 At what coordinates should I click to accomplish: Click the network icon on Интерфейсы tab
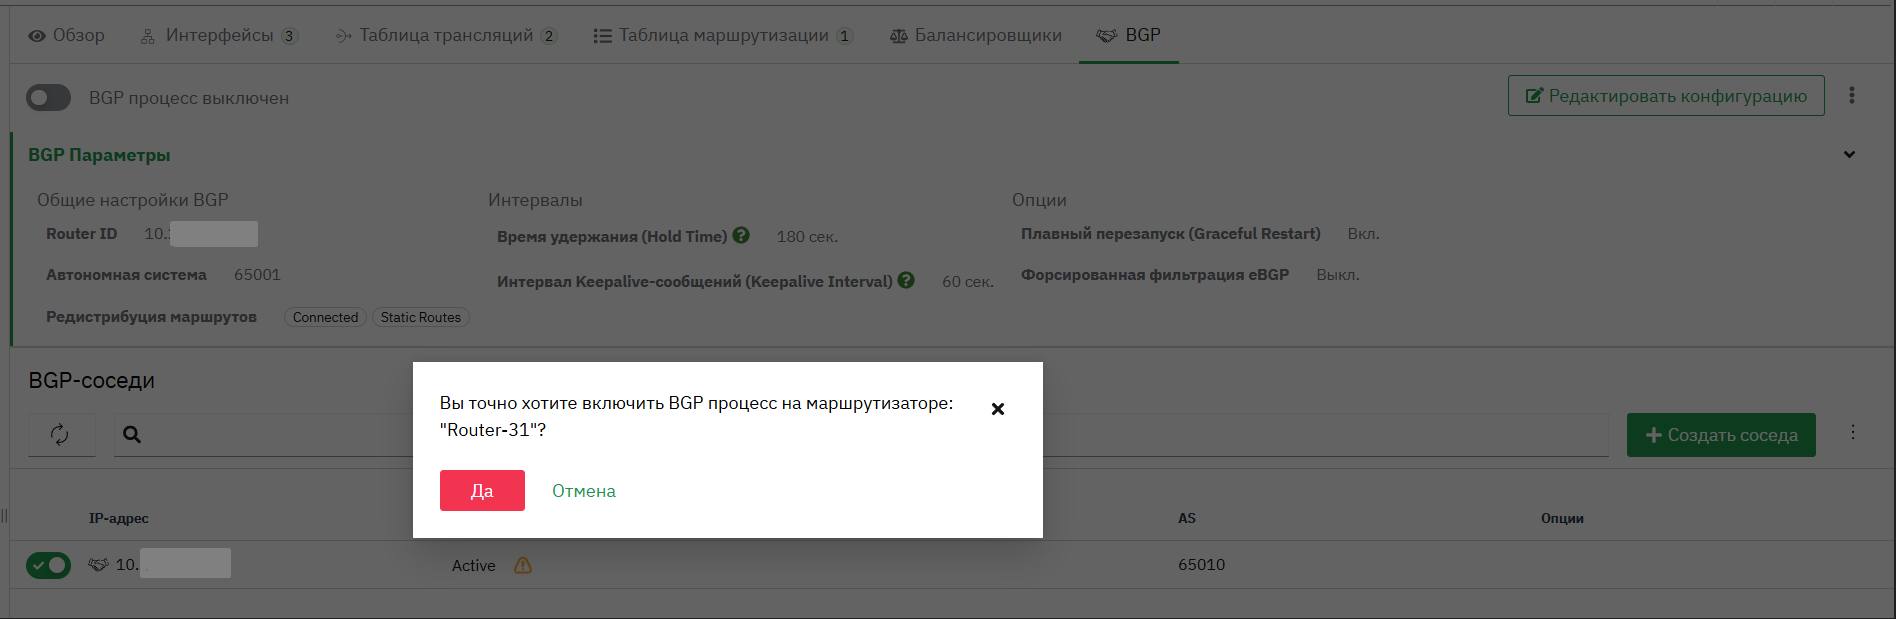148,36
